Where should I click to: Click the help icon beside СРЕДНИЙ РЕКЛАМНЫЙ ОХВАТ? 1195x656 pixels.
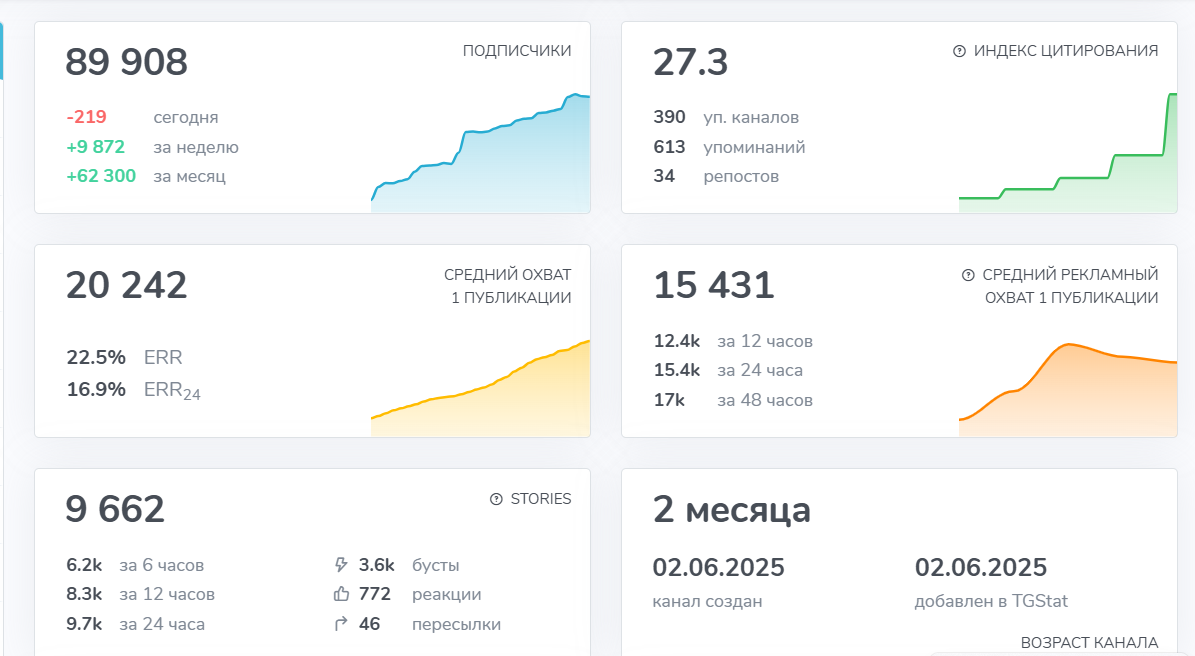point(968,275)
